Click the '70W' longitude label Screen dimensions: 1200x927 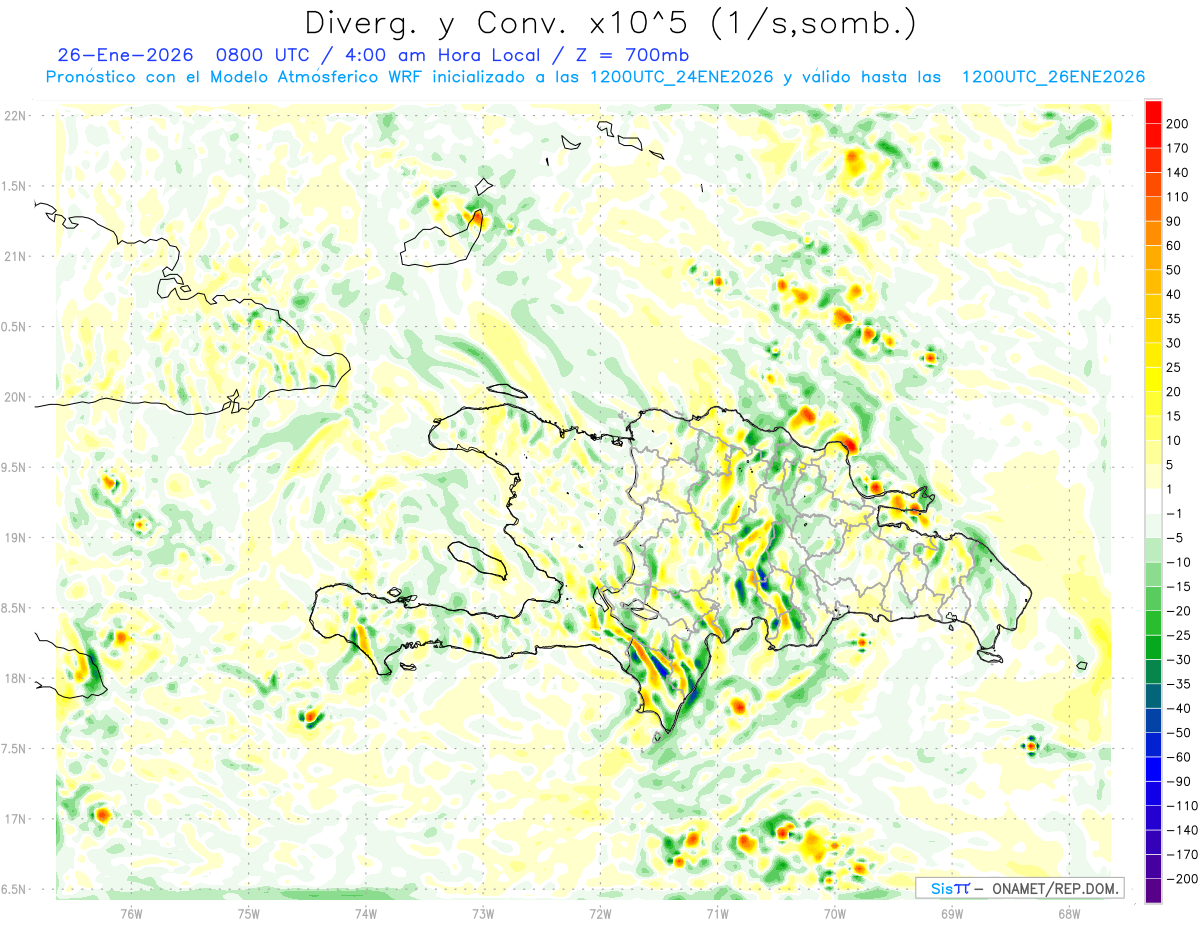click(x=834, y=912)
